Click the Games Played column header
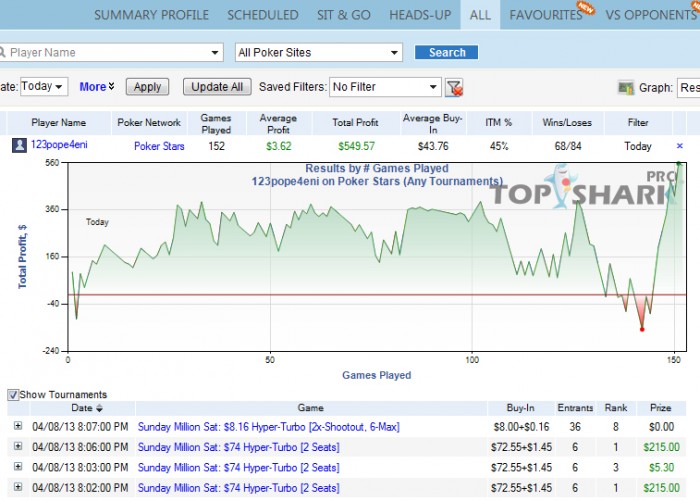The image size is (700, 501). tap(216, 124)
